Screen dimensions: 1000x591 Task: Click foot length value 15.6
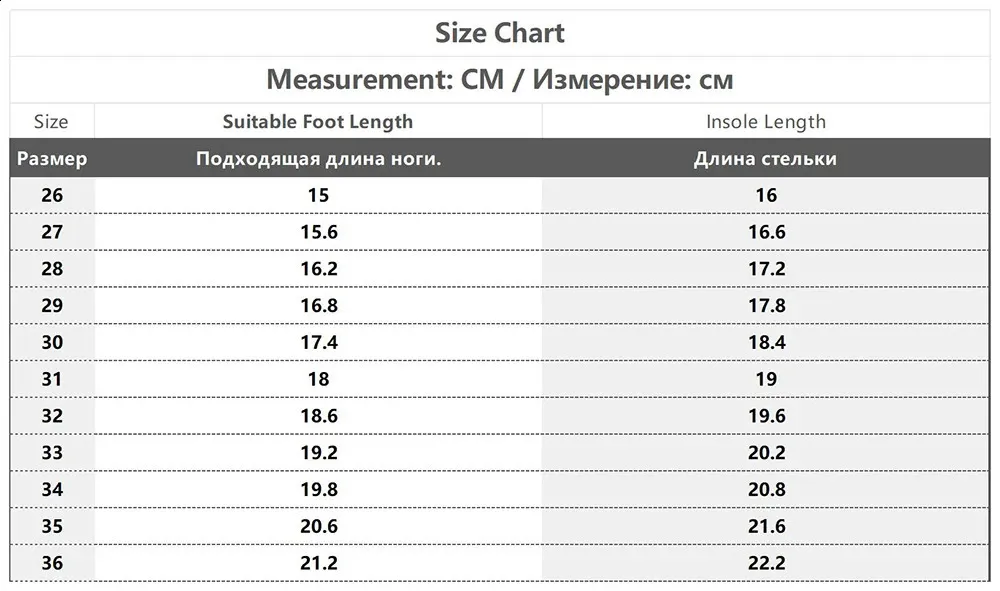coord(319,232)
